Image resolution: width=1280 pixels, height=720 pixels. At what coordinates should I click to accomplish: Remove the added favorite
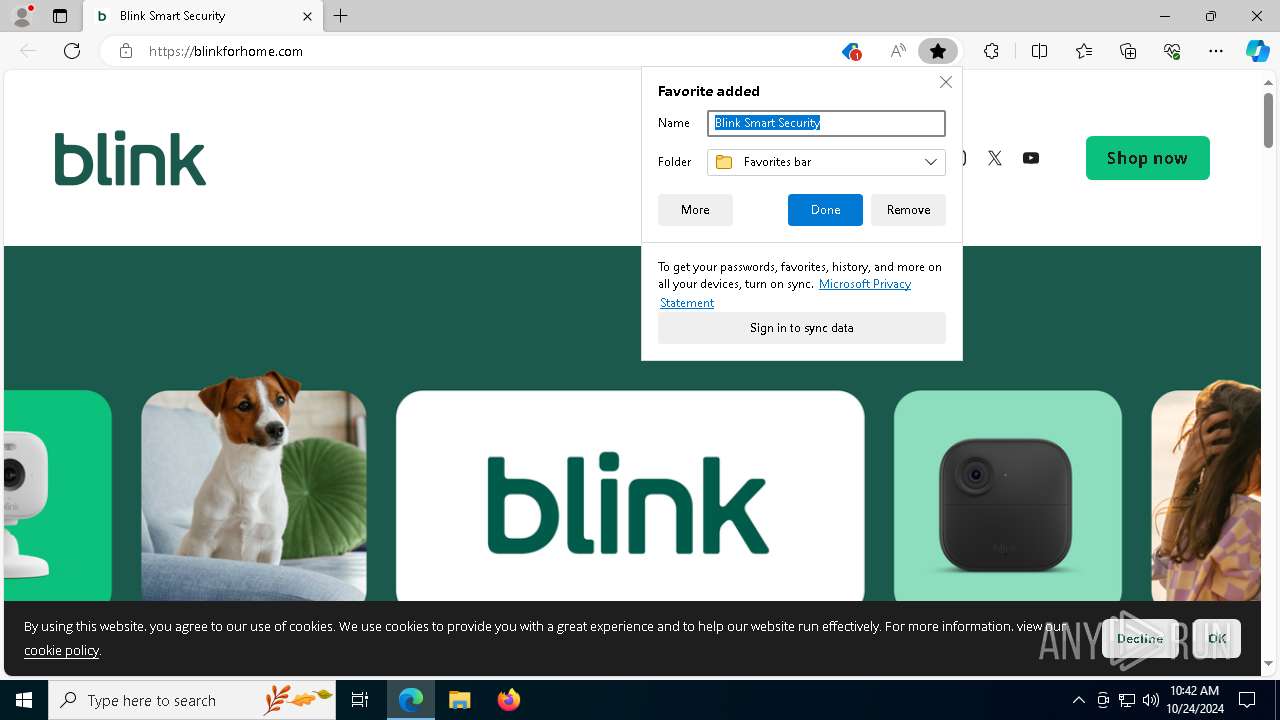[x=908, y=210]
